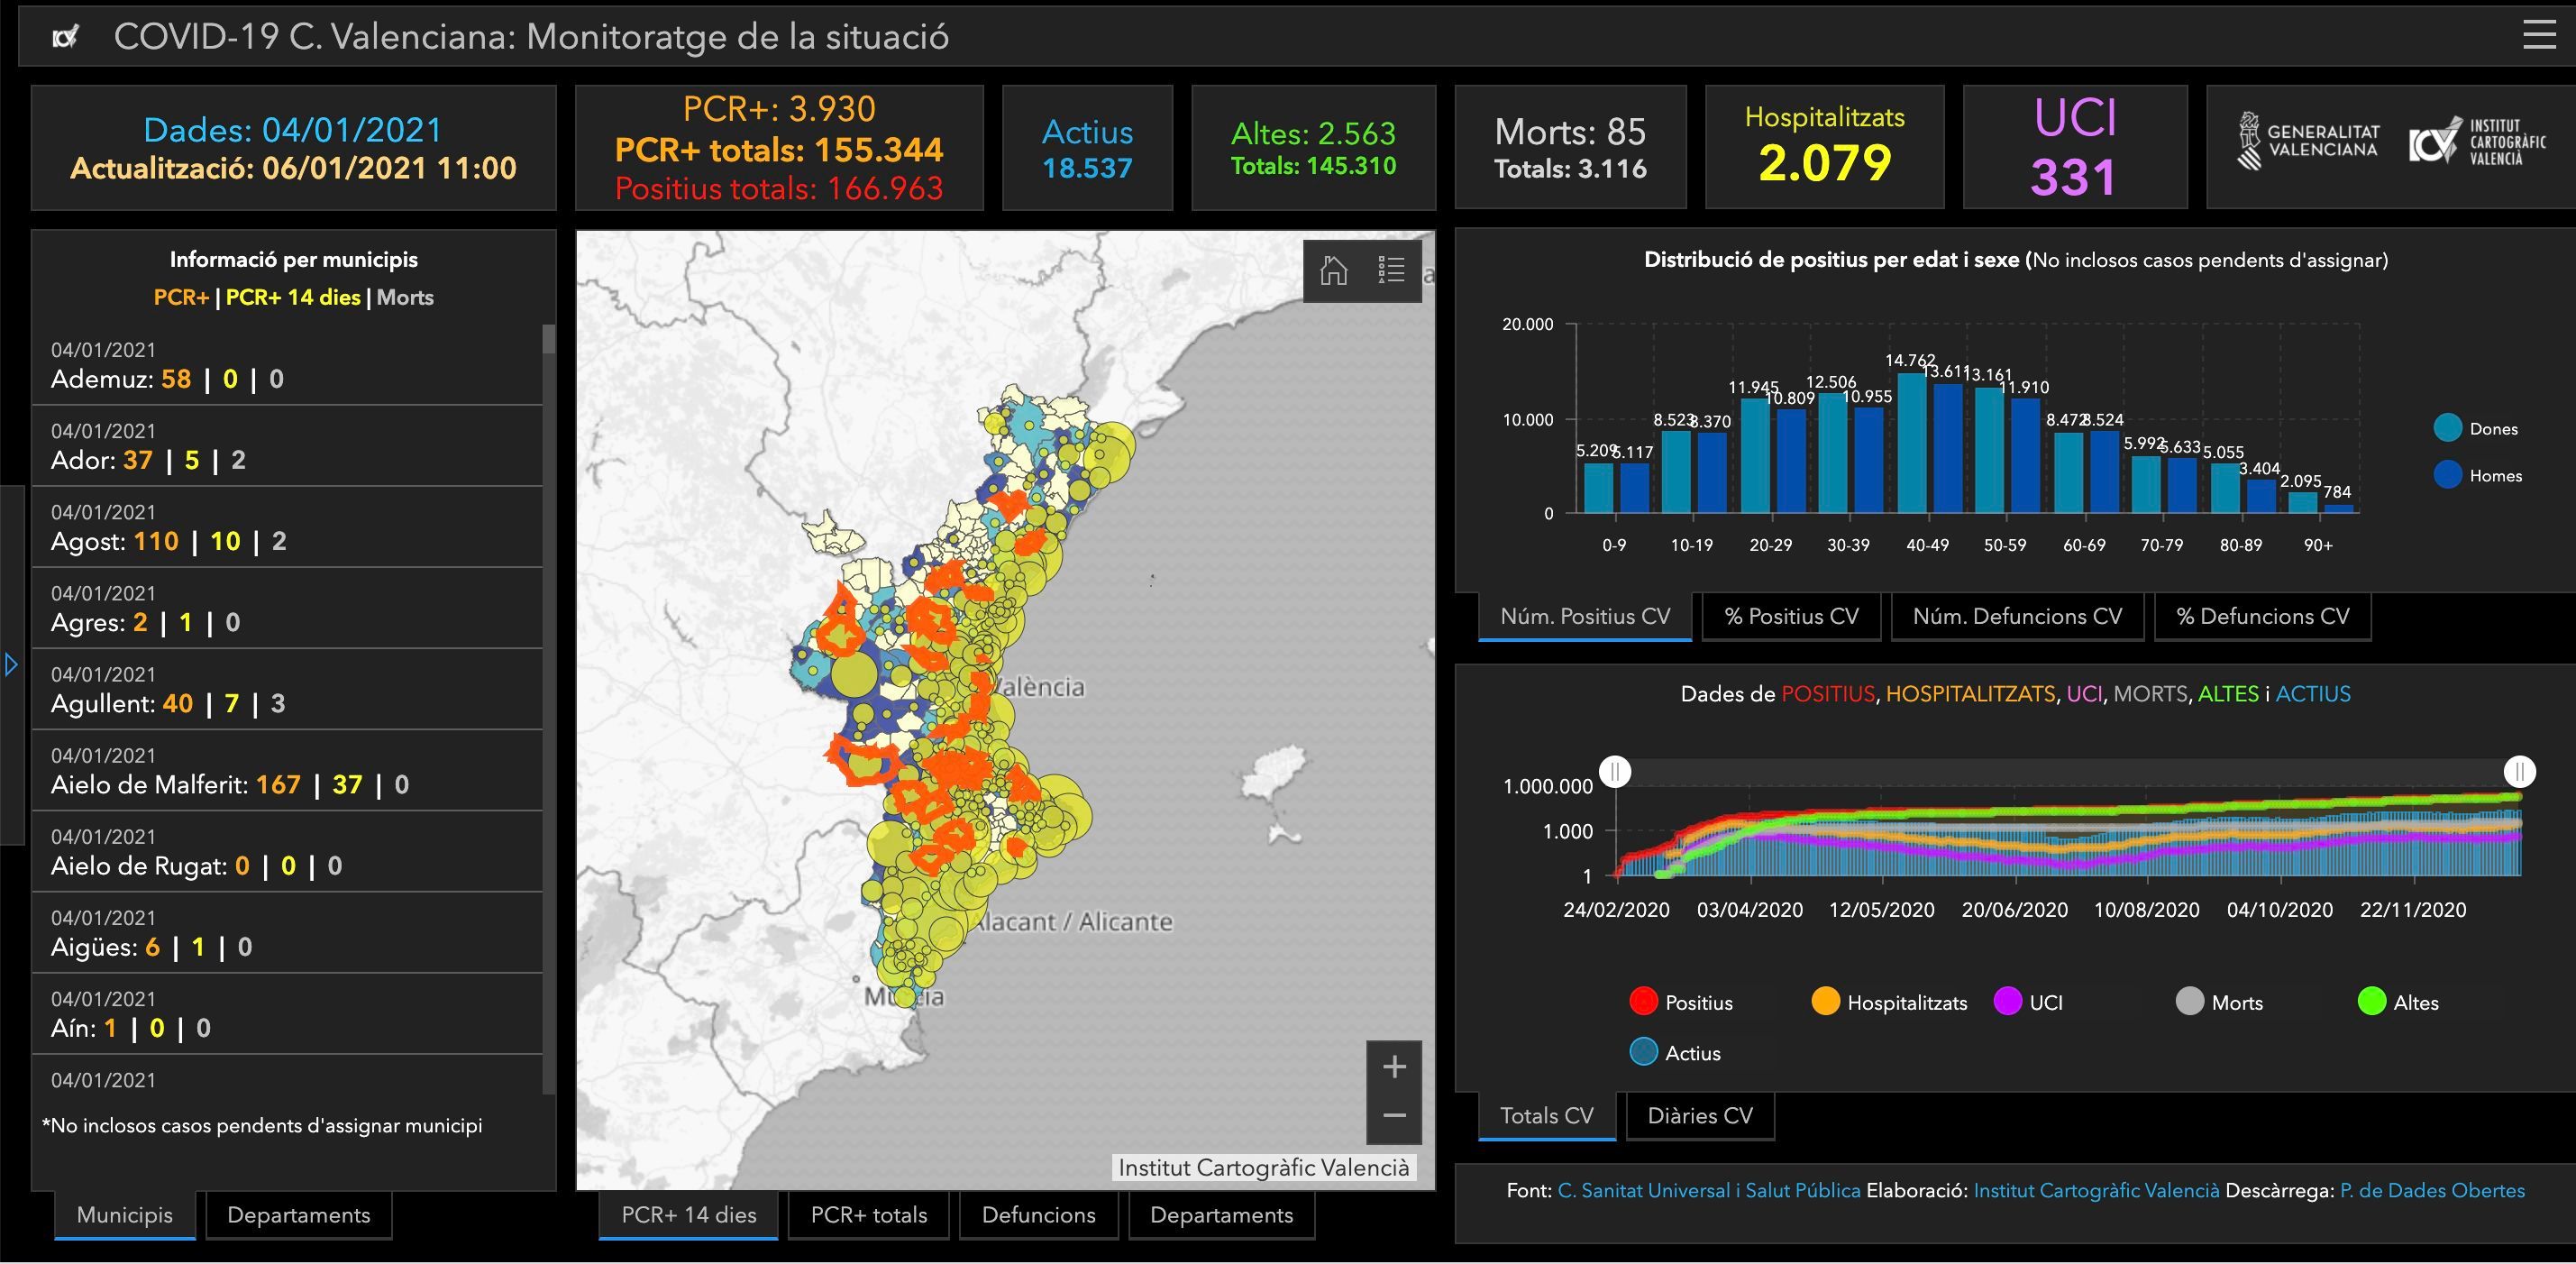
Task: Switch to Diàries CV tab
Action: (x=1700, y=1115)
